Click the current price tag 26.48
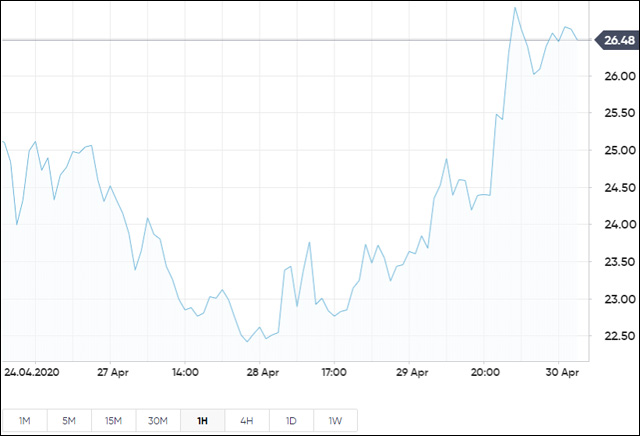The width and height of the screenshot is (640, 436). (615, 41)
